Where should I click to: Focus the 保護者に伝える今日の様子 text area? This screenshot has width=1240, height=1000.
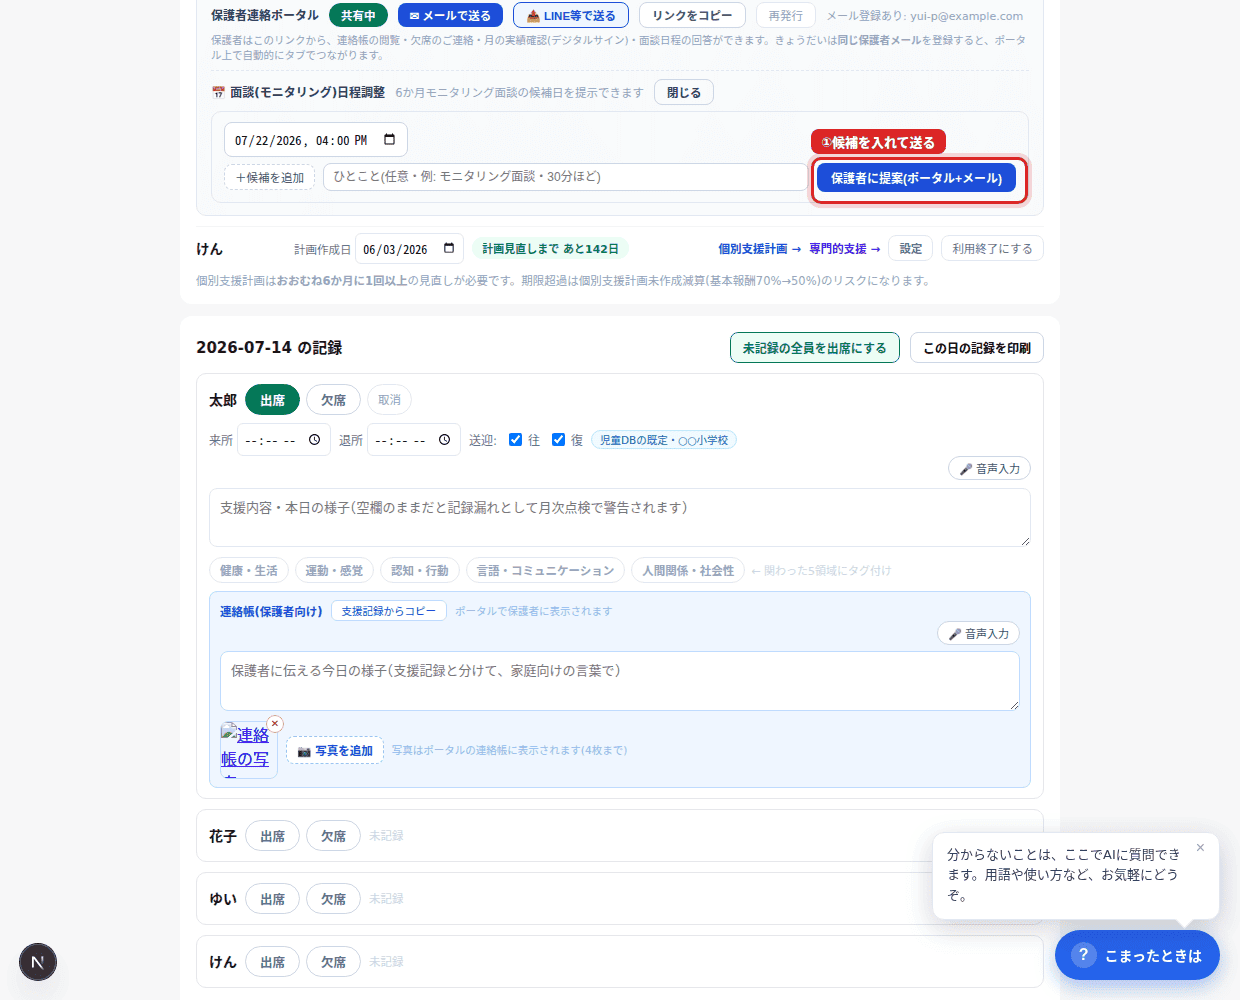pos(620,681)
